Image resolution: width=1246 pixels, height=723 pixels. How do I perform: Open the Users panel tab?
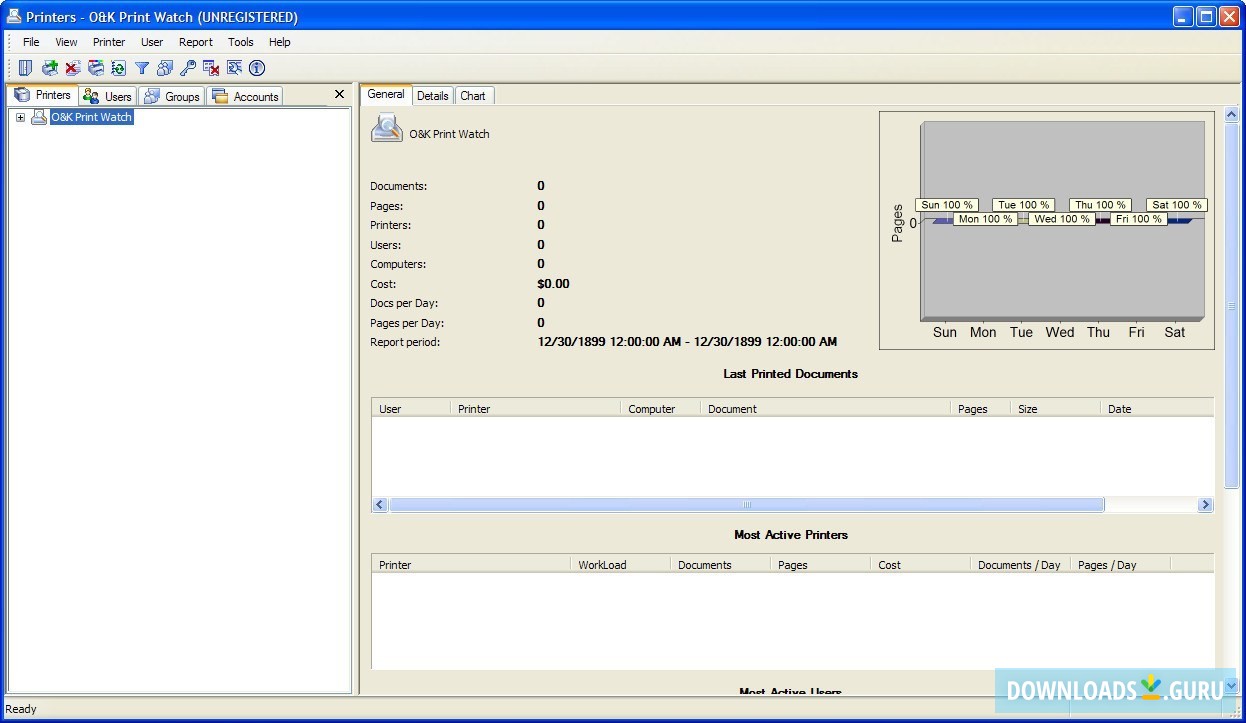[108, 96]
